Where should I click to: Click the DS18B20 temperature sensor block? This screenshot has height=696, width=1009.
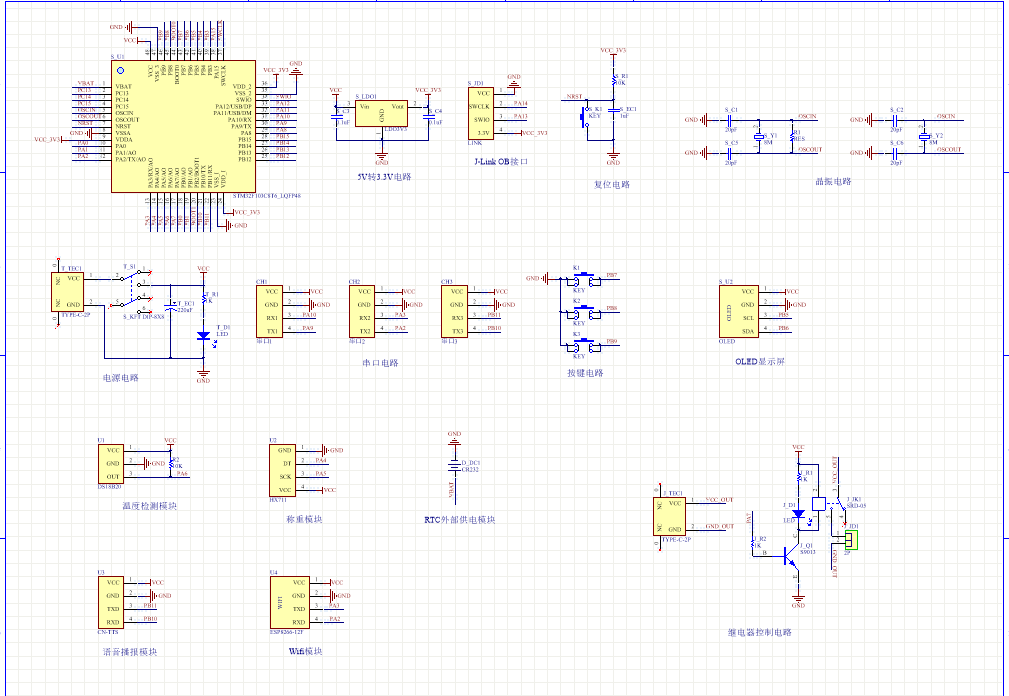click(x=113, y=464)
